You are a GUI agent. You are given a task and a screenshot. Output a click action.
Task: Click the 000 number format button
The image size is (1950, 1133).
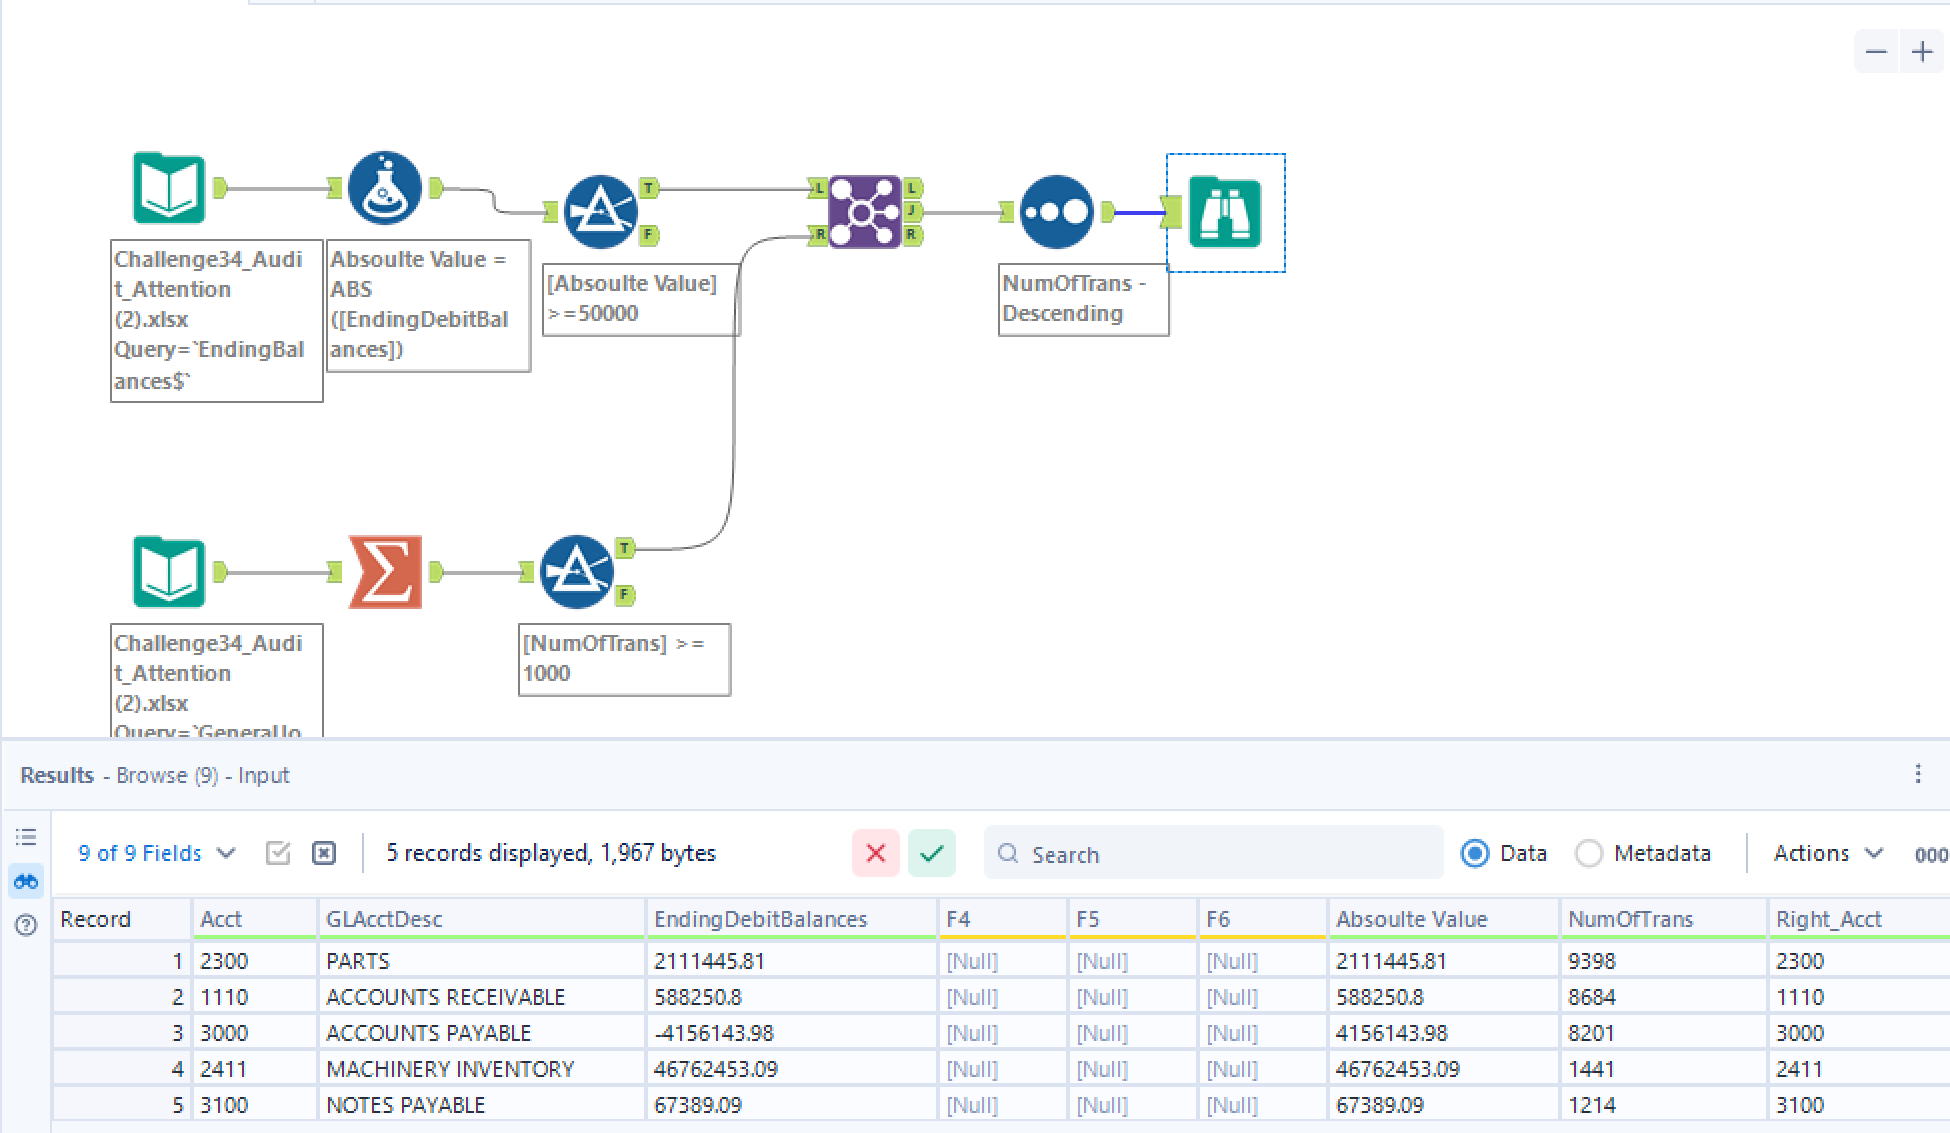coord(1931,854)
